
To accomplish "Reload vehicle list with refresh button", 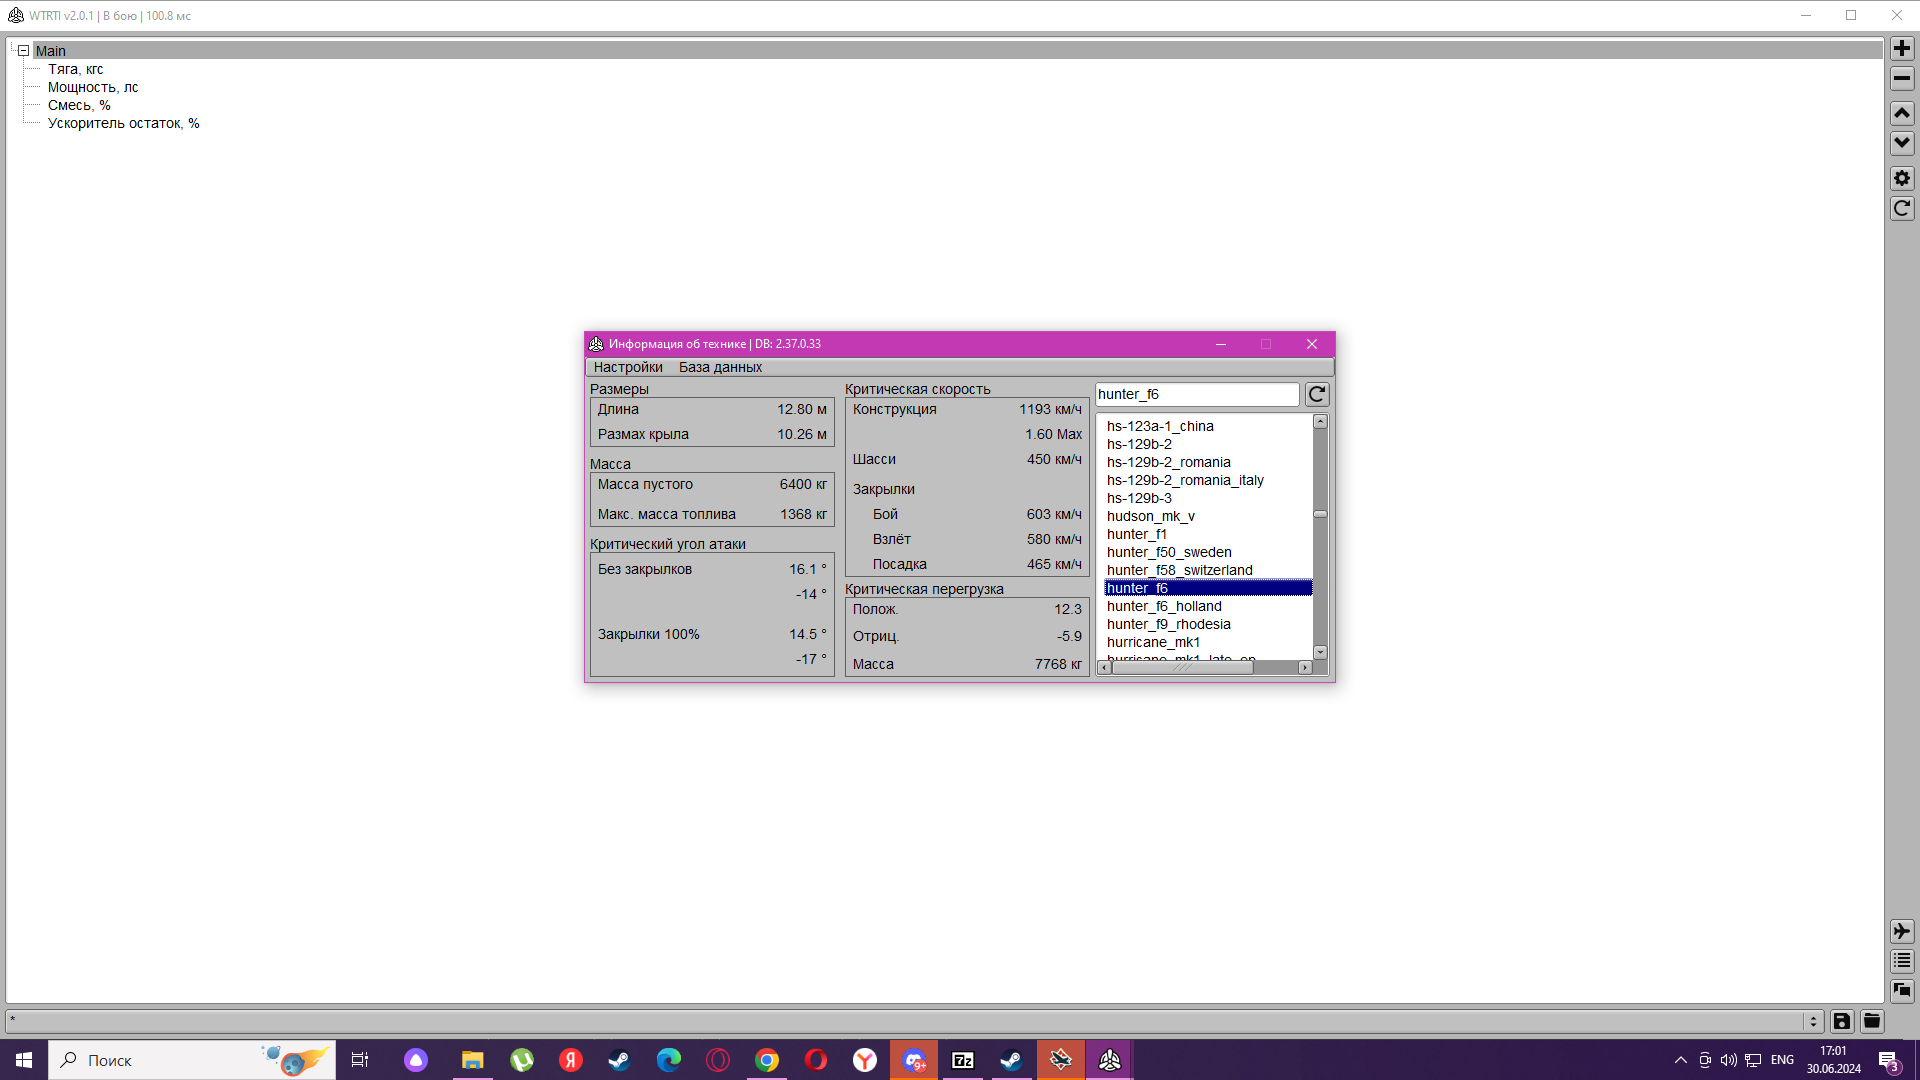I will 1317,394.
